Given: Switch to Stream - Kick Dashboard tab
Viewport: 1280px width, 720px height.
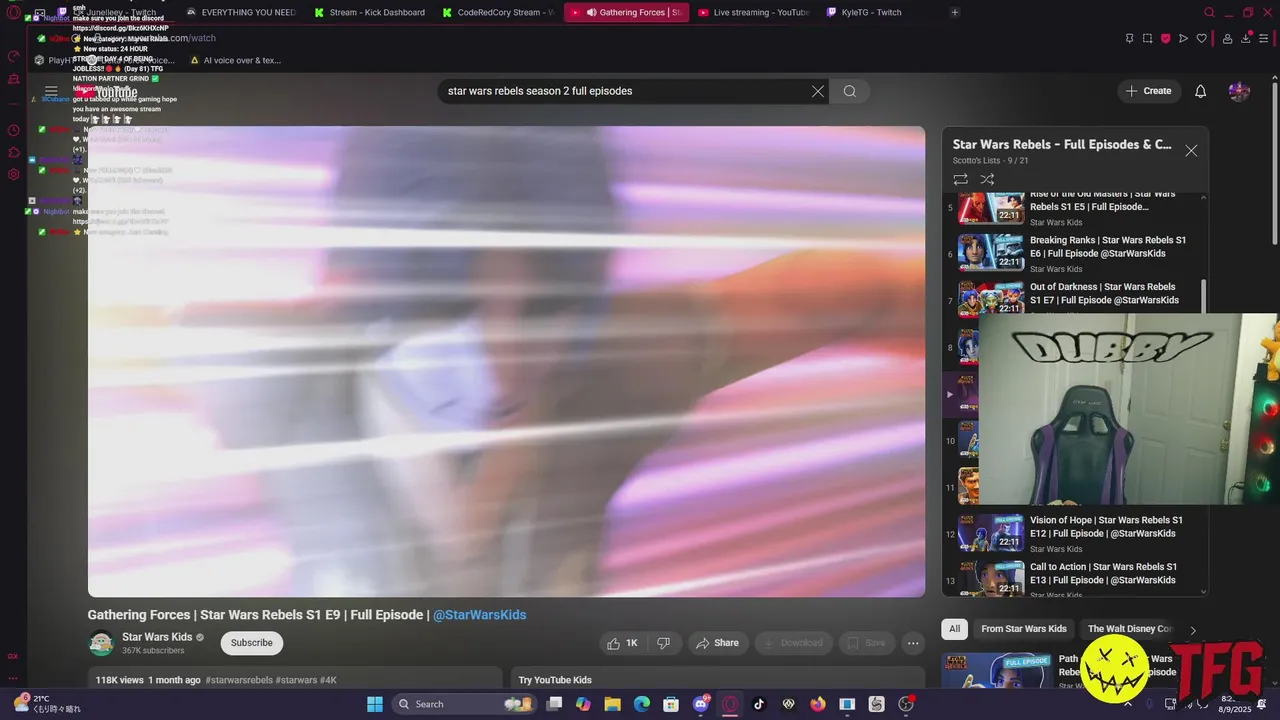Looking at the screenshot, I should click(x=369, y=12).
